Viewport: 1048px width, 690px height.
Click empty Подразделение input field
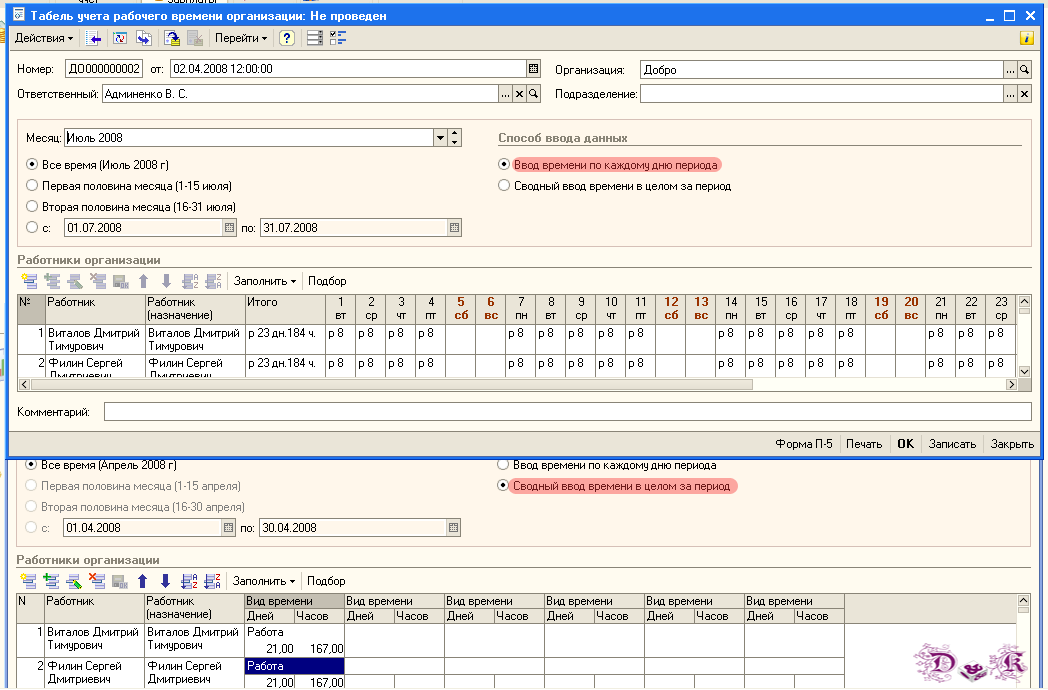[x=821, y=94]
